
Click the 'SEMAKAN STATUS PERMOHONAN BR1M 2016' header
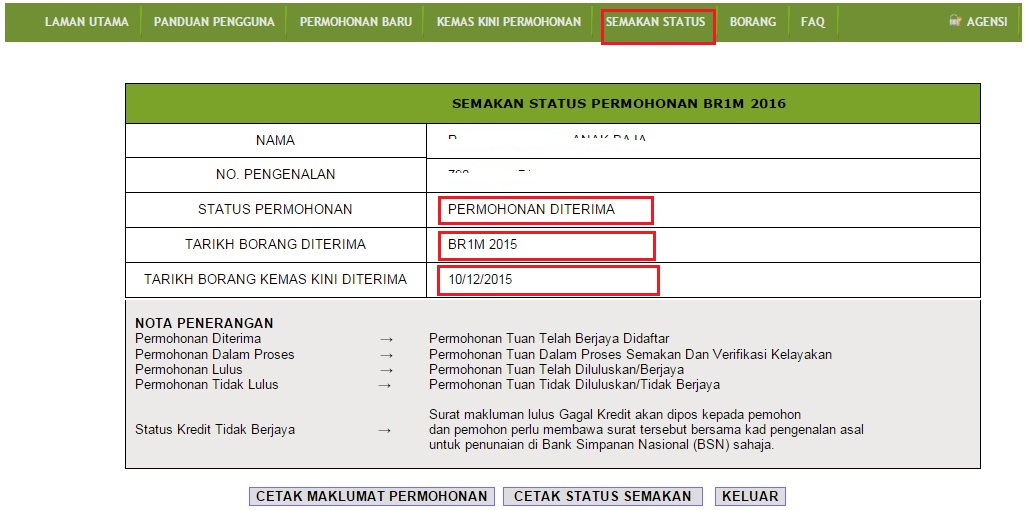(618, 103)
